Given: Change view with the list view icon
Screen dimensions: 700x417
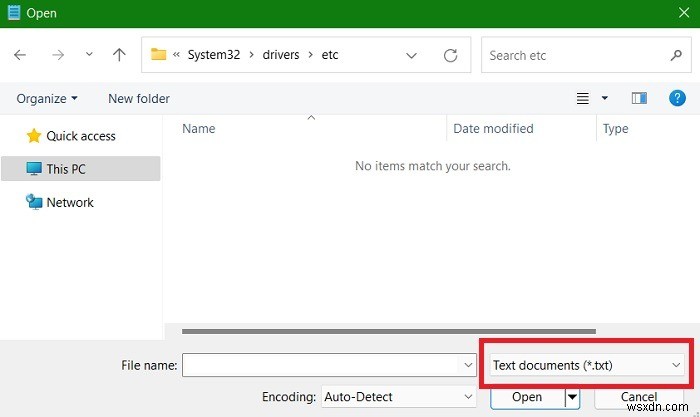Looking at the screenshot, I should pyautogui.click(x=583, y=98).
